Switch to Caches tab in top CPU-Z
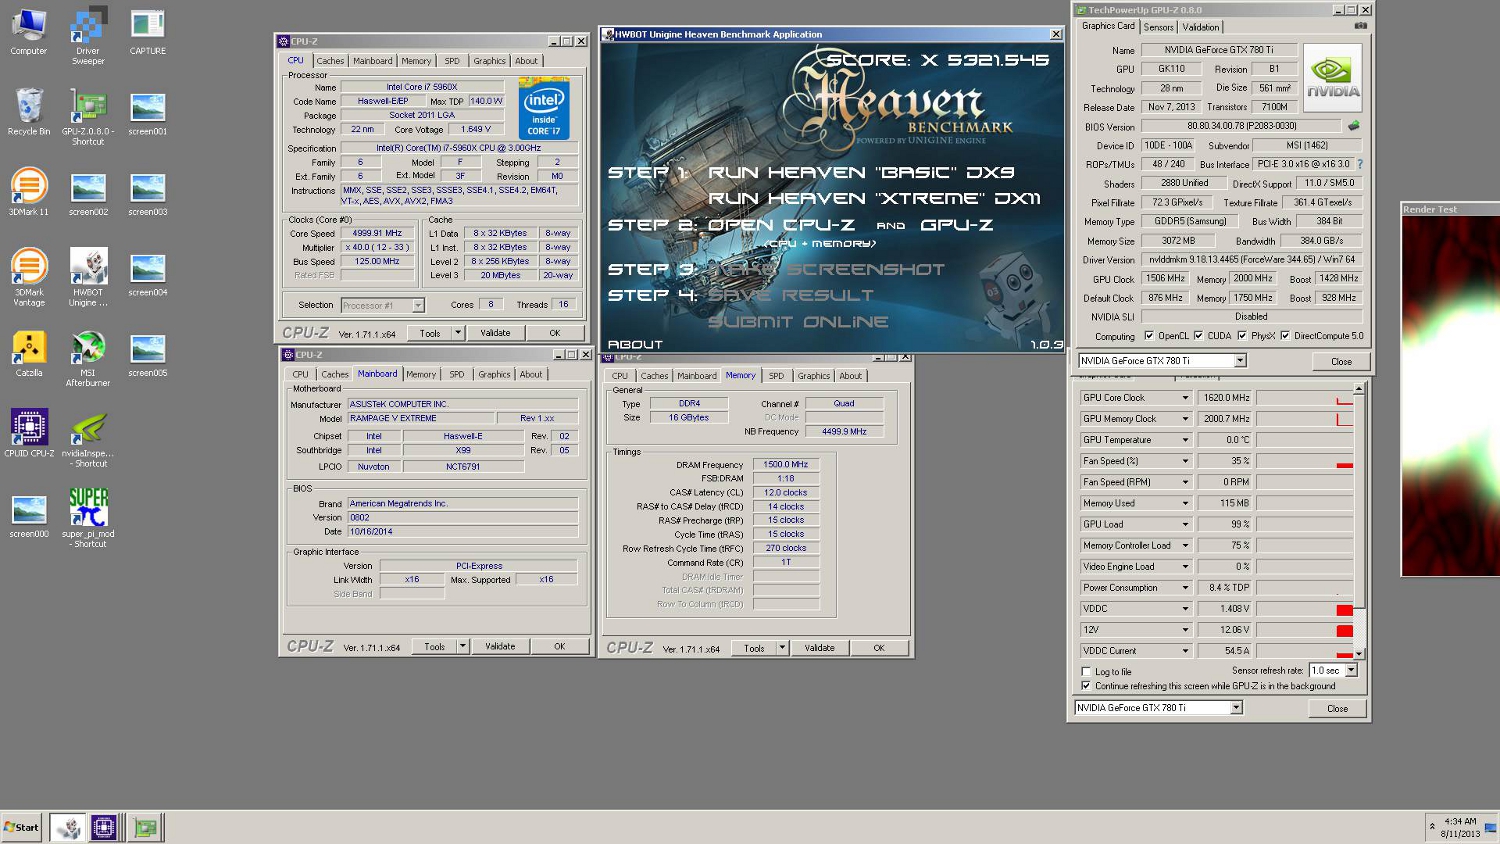This screenshot has height=844, width=1500. coord(330,61)
